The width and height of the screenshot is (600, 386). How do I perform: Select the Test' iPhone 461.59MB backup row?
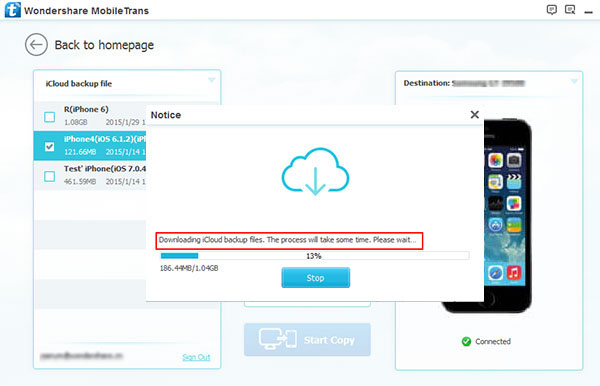[x=90, y=176]
